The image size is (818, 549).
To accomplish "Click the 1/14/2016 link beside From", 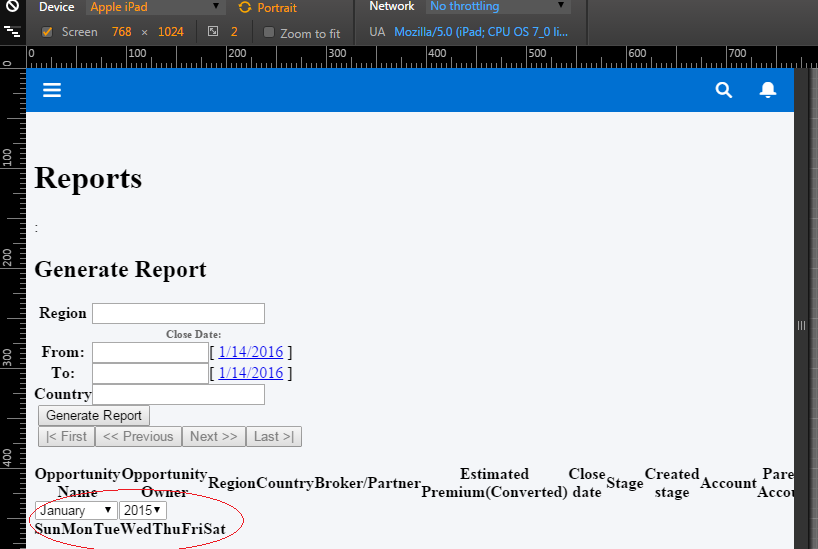I will click(250, 352).
